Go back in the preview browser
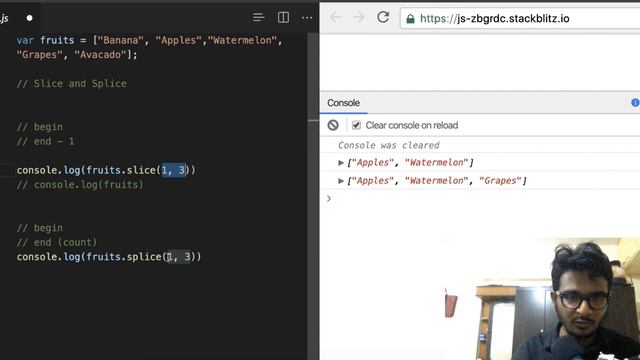 point(335,18)
